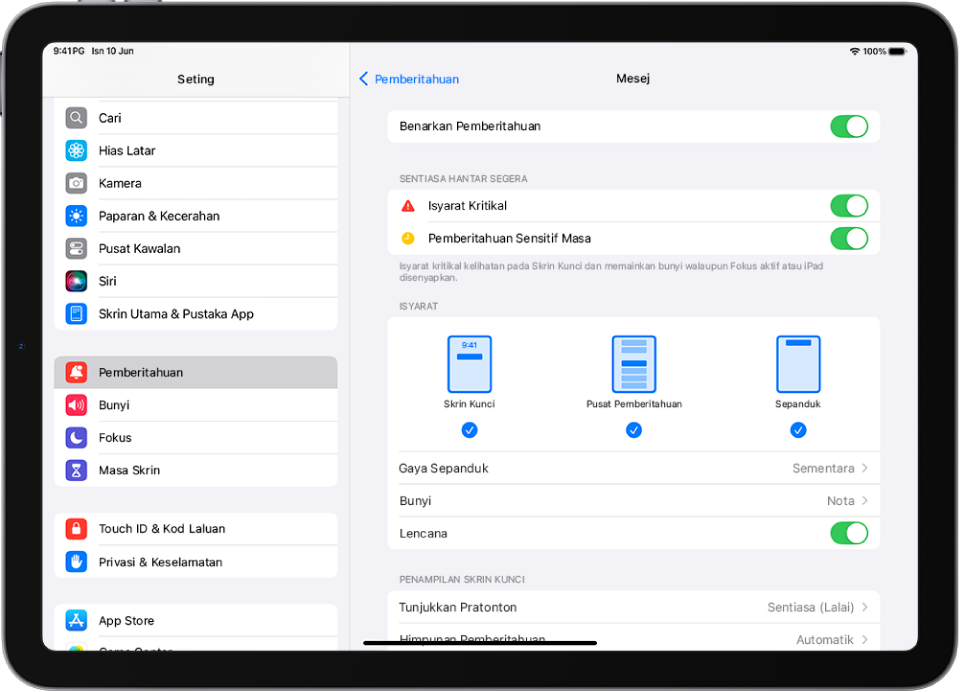
Task: Open Siri settings
Action: point(196,280)
